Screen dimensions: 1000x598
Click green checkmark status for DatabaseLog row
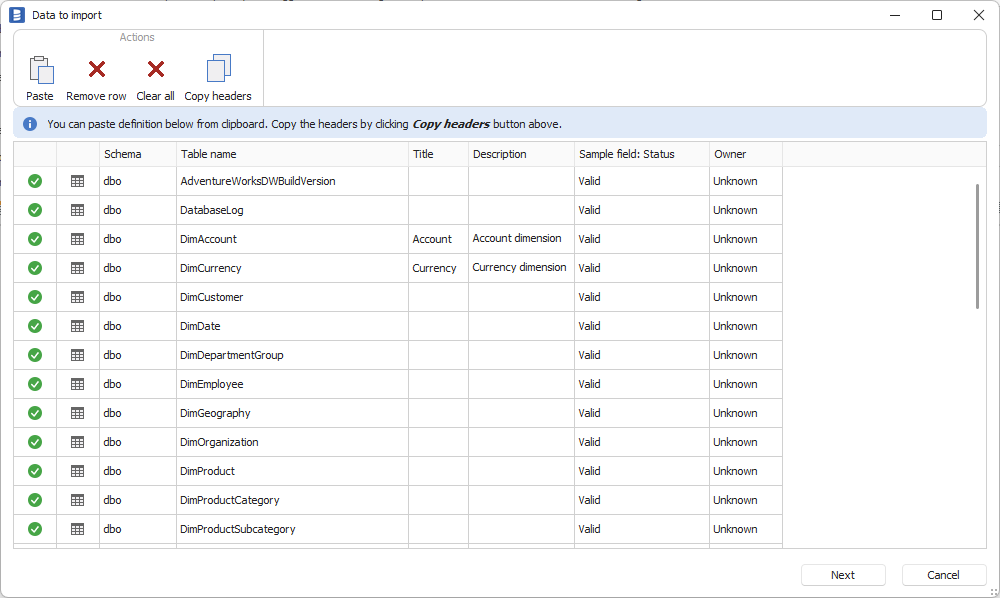[x=35, y=210]
